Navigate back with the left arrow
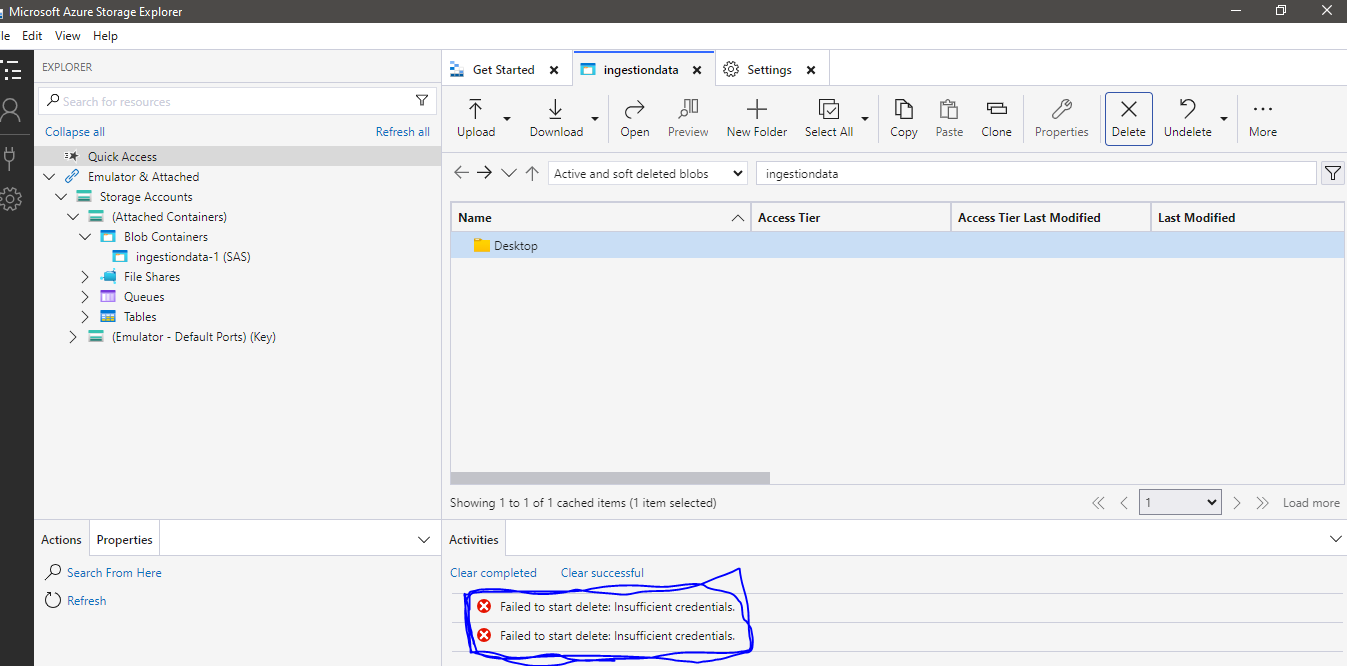The height and width of the screenshot is (666, 1347). coord(461,173)
